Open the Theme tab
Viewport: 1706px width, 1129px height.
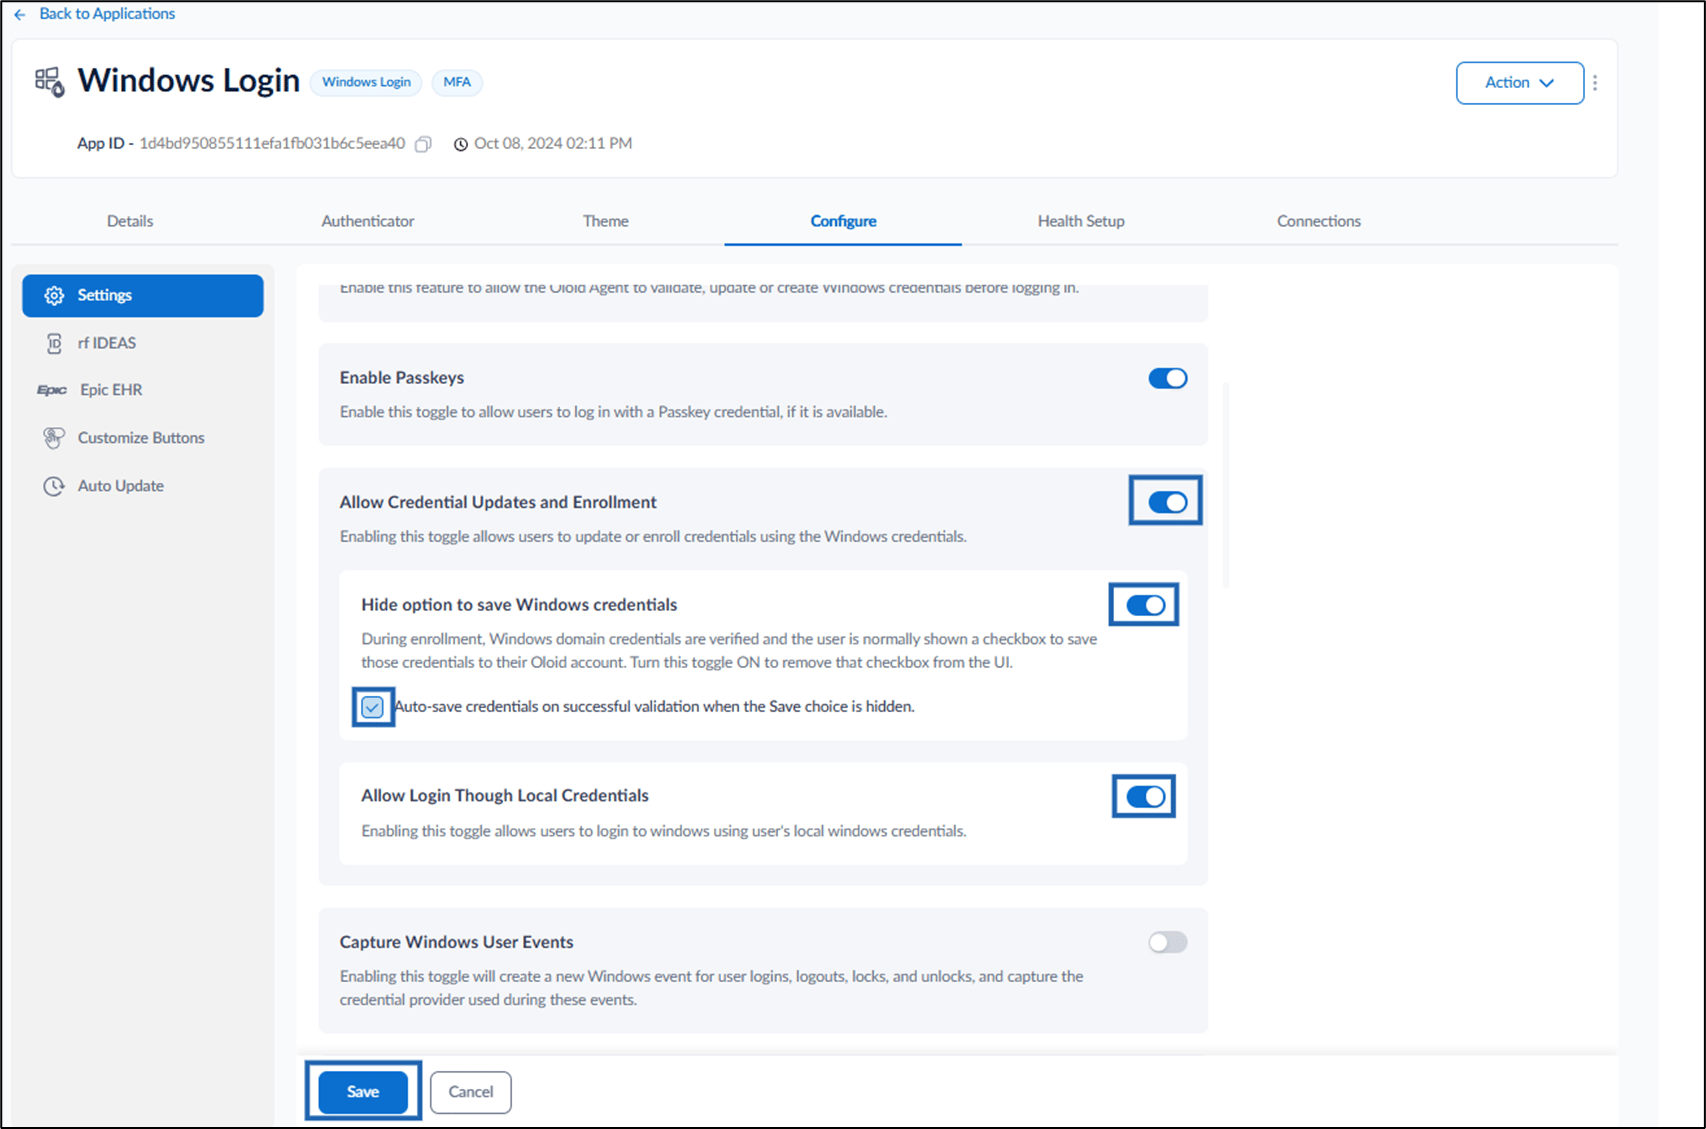pyautogui.click(x=606, y=221)
